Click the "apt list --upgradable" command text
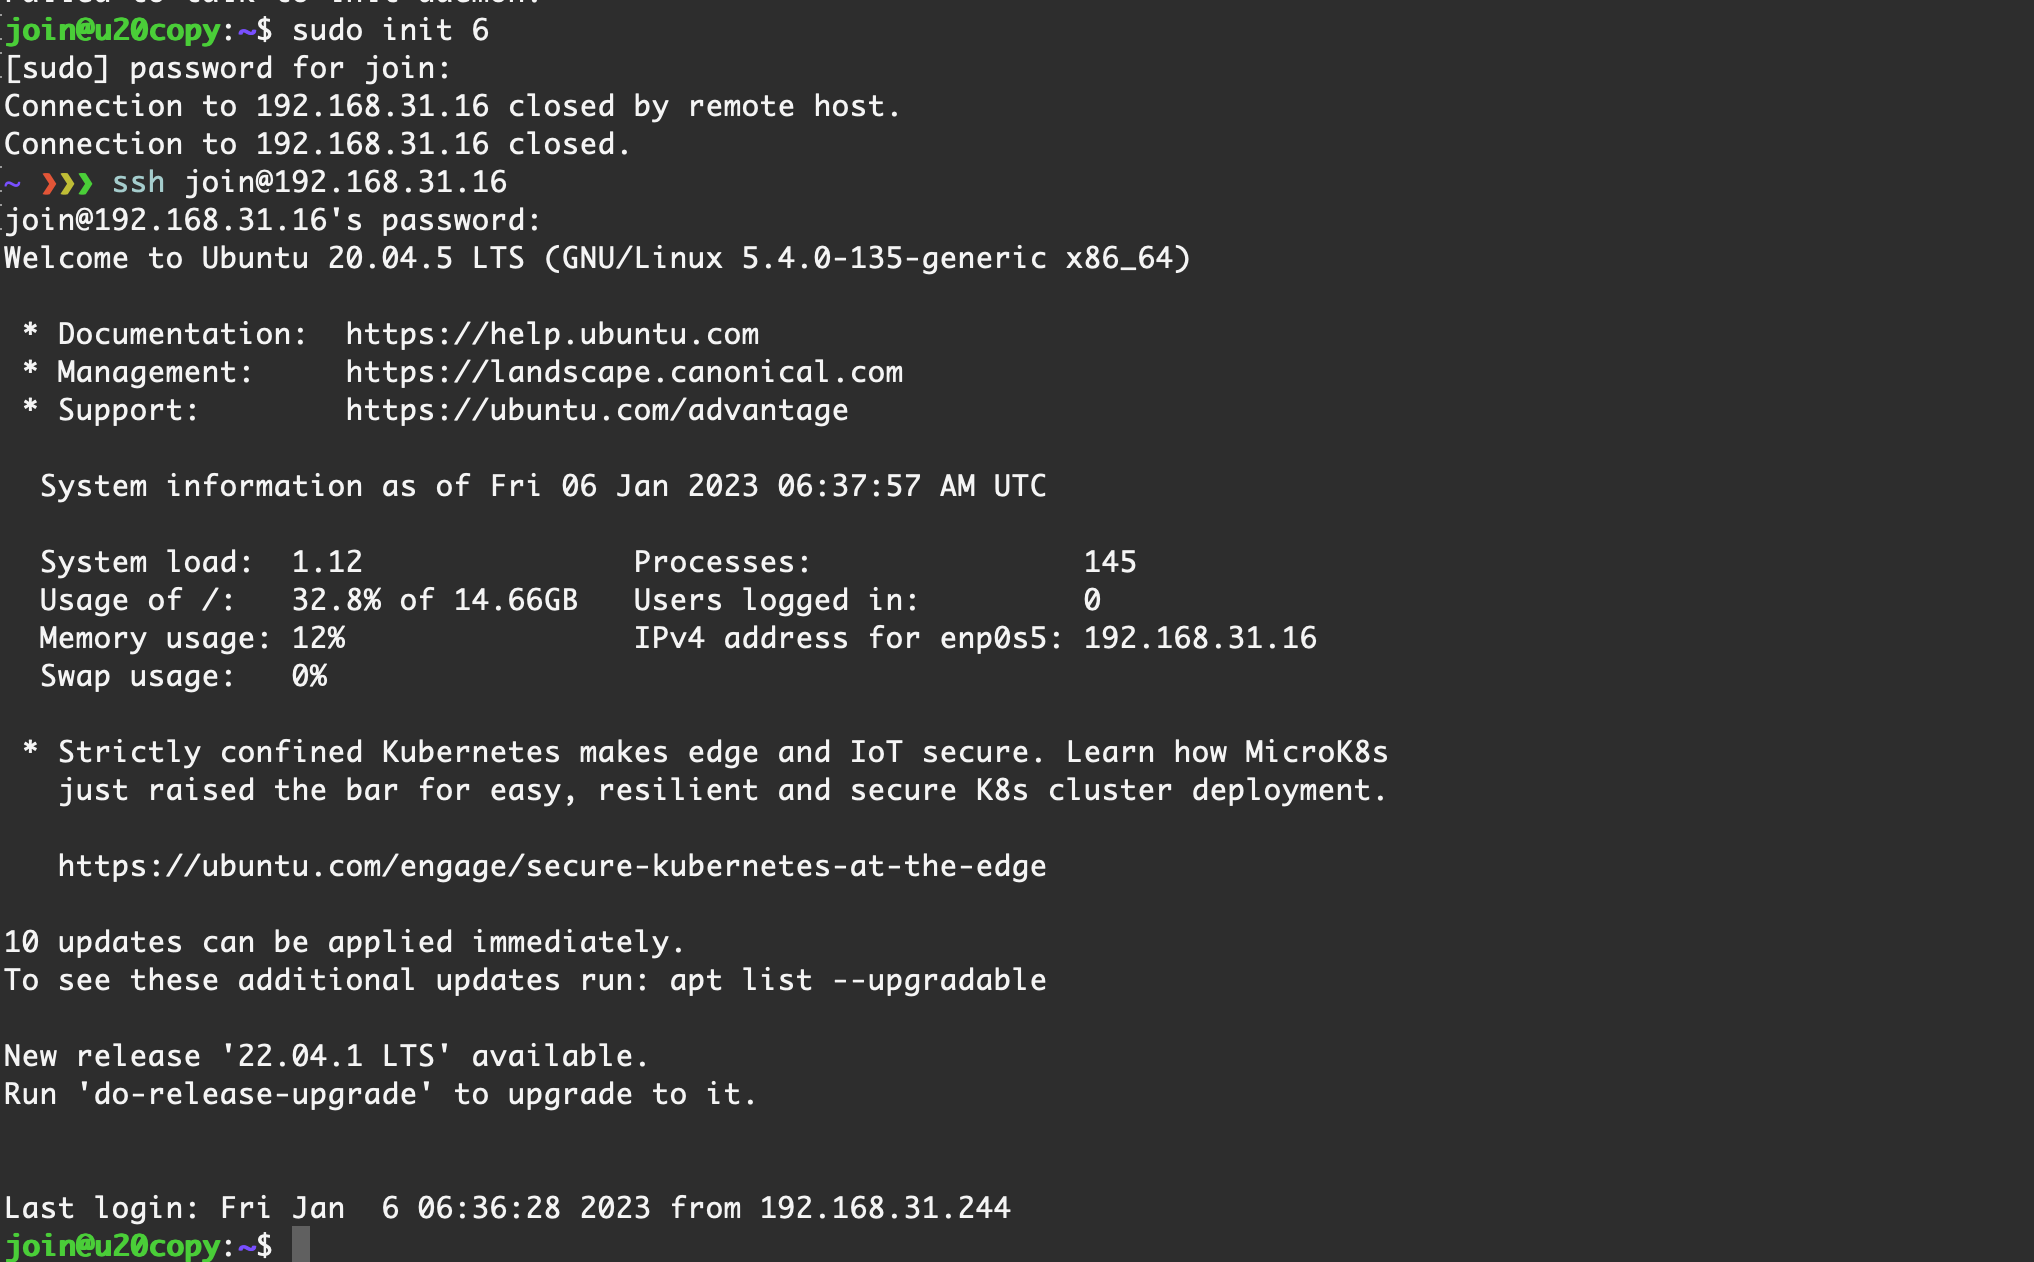Image resolution: width=2034 pixels, height=1262 pixels. click(x=858, y=980)
